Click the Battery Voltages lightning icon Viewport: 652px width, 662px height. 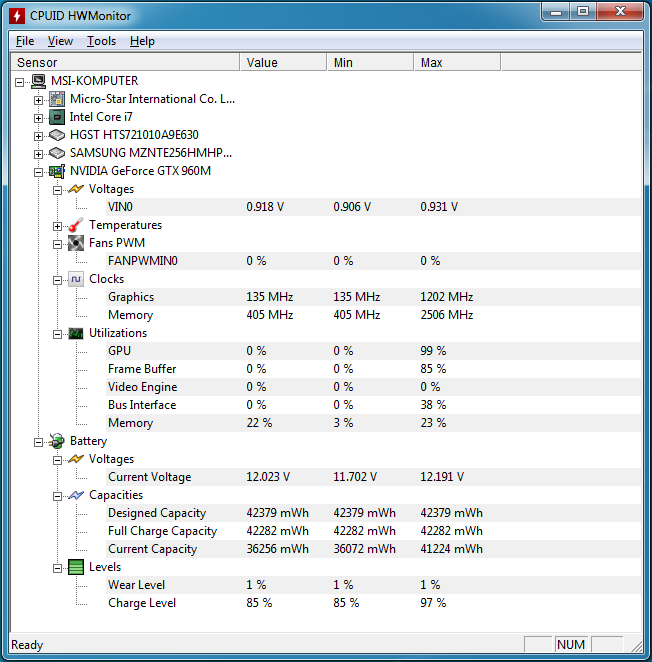click(x=76, y=459)
